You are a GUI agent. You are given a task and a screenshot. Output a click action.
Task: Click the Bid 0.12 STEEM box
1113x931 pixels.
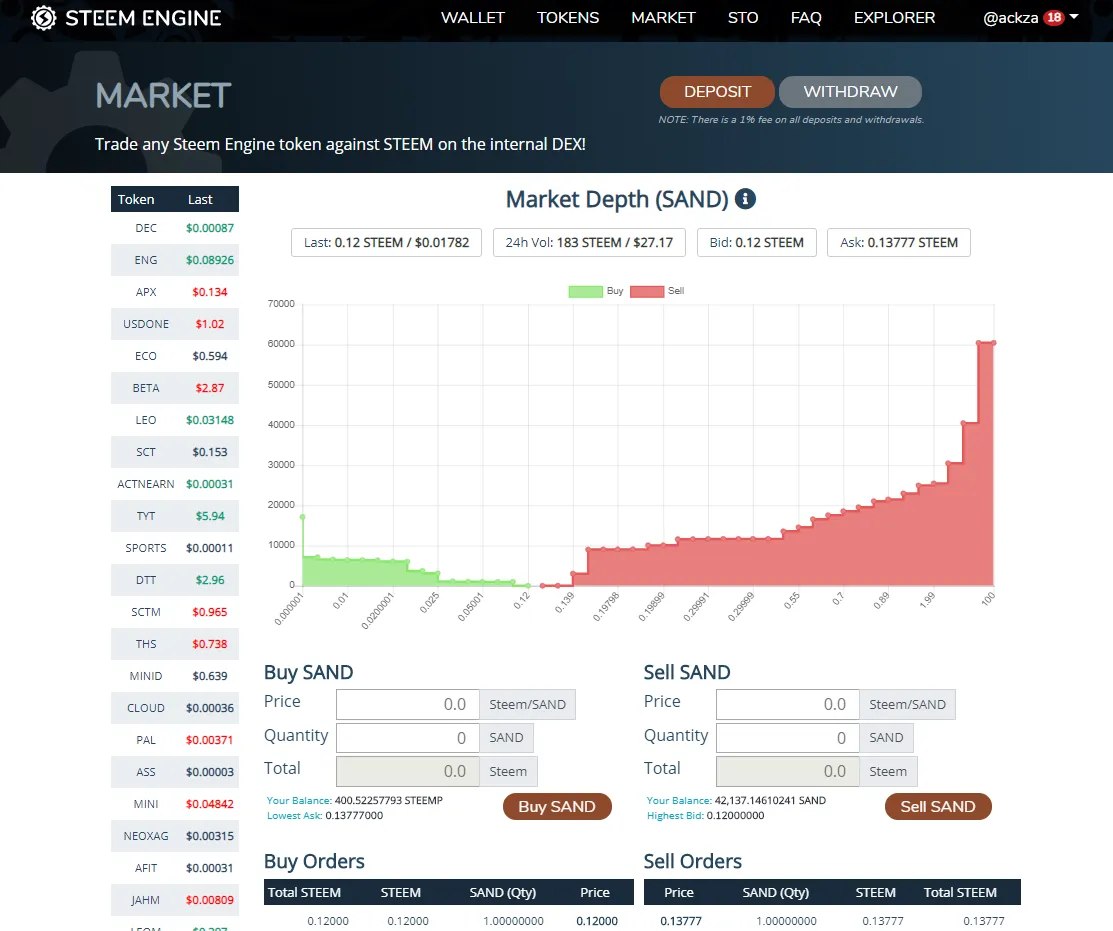point(757,242)
